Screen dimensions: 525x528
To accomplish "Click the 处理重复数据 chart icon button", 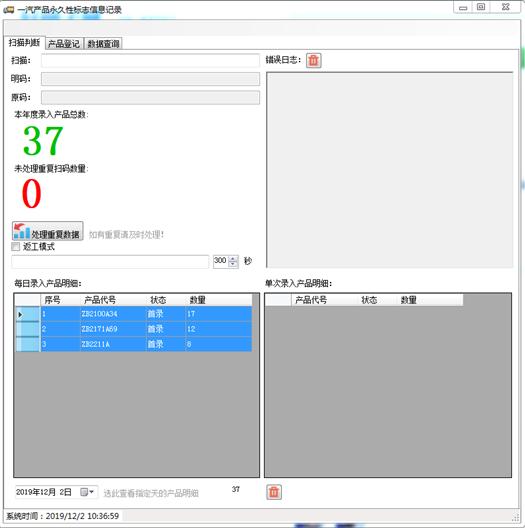I will click(47, 231).
